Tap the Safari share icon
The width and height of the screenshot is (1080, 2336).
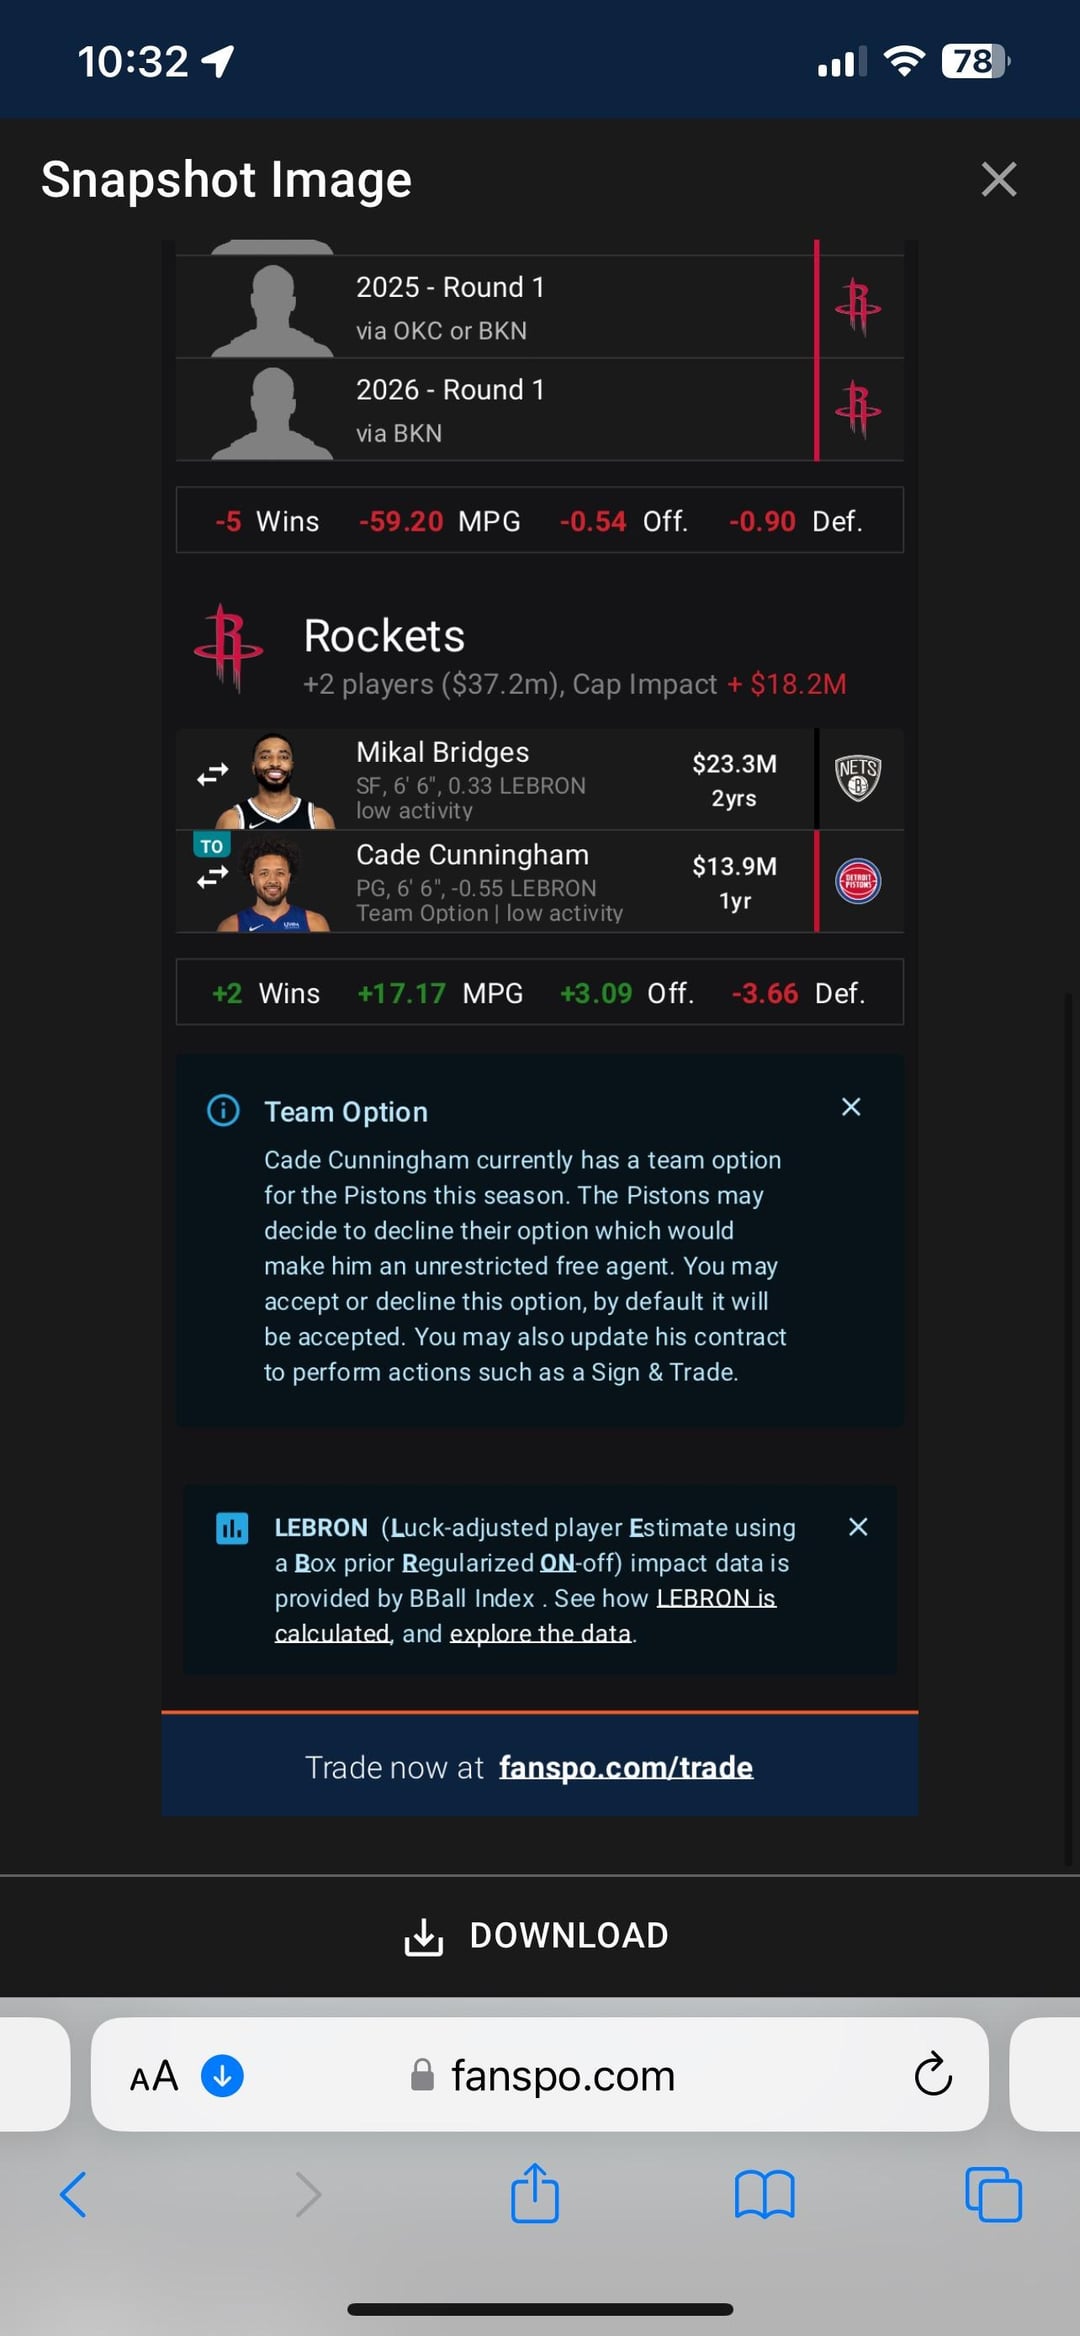[x=535, y=2192]
